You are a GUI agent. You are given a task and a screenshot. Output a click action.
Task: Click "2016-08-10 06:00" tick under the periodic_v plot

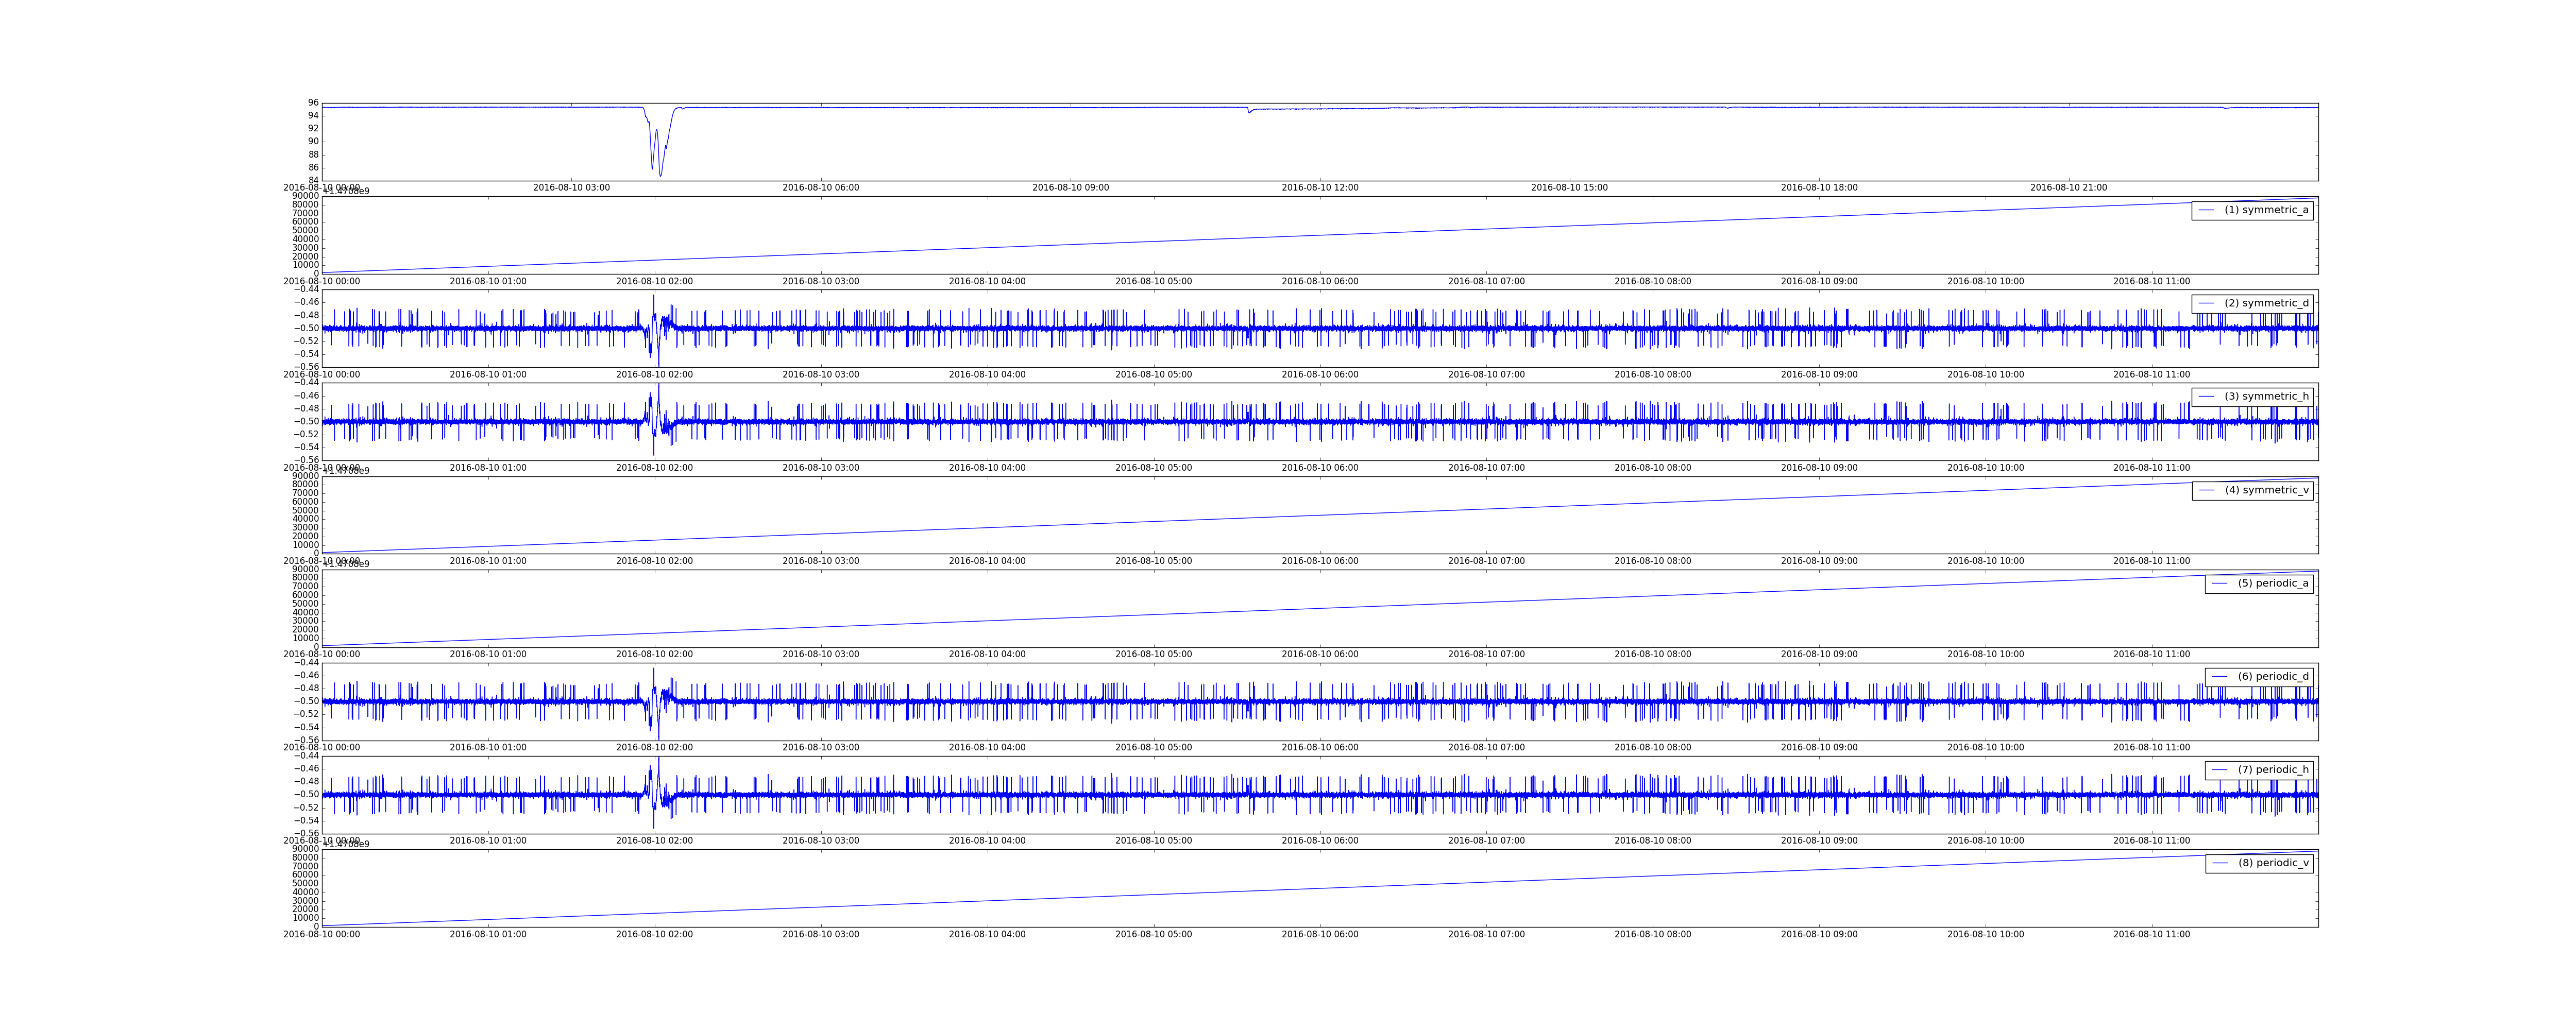(1320, 935)
